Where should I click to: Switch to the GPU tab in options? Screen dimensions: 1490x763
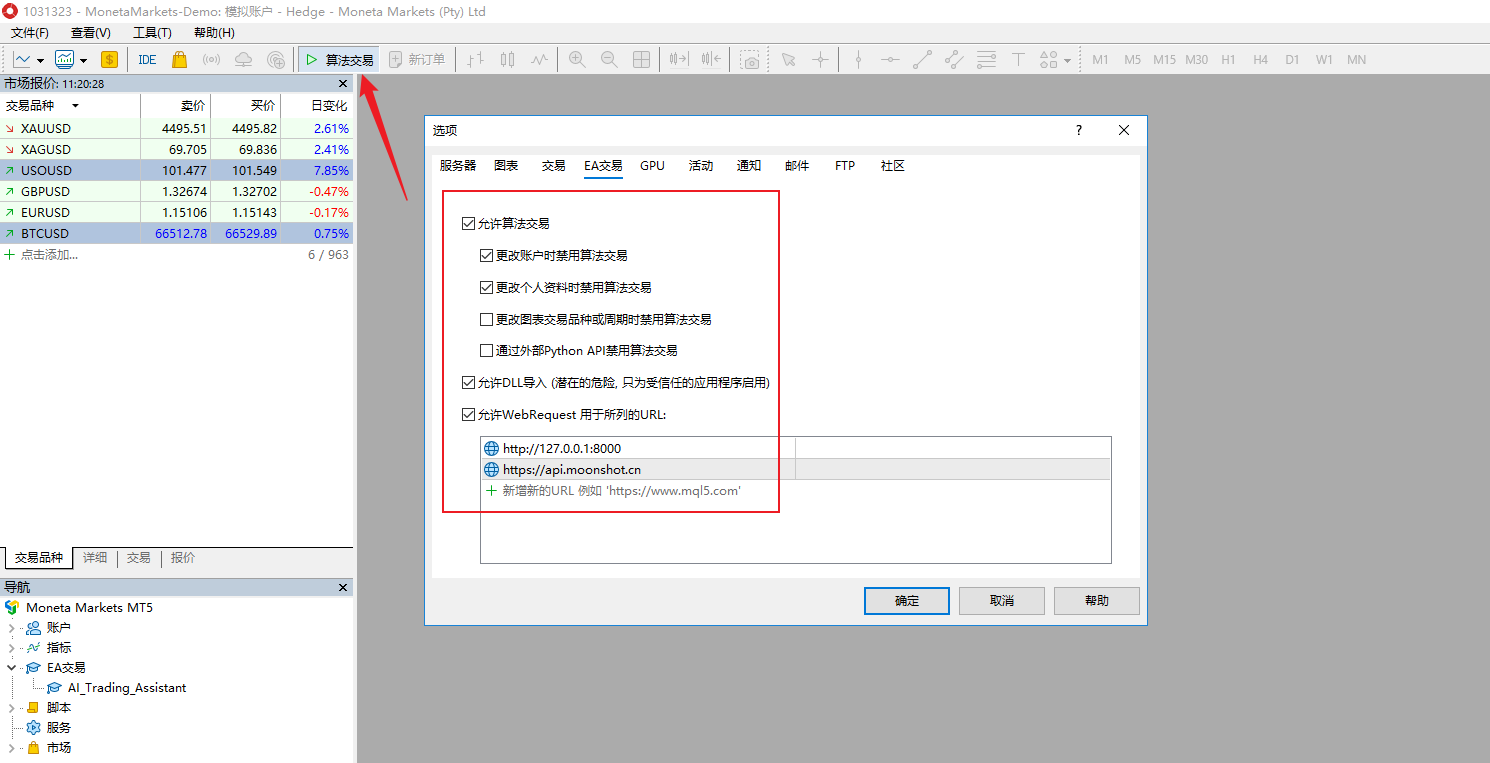[652, 166]
